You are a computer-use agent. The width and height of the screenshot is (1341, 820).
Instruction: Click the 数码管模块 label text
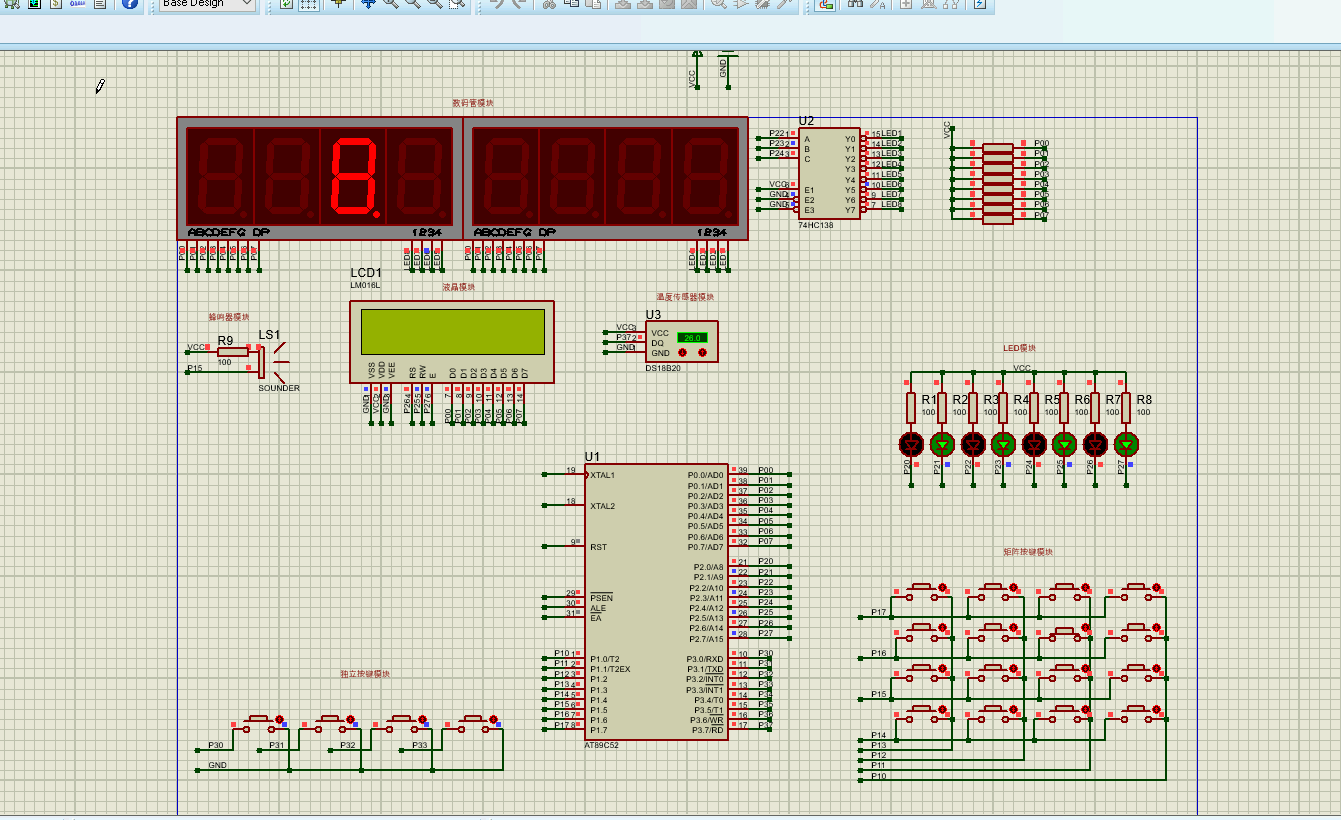pos(473,103)
